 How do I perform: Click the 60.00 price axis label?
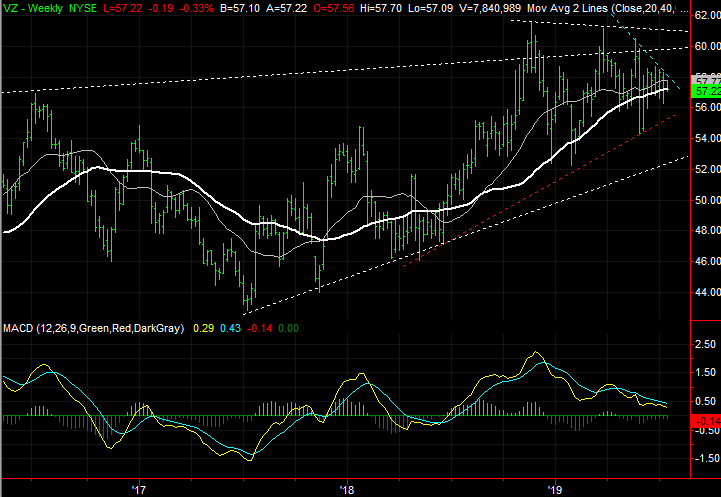coord(707,46)
